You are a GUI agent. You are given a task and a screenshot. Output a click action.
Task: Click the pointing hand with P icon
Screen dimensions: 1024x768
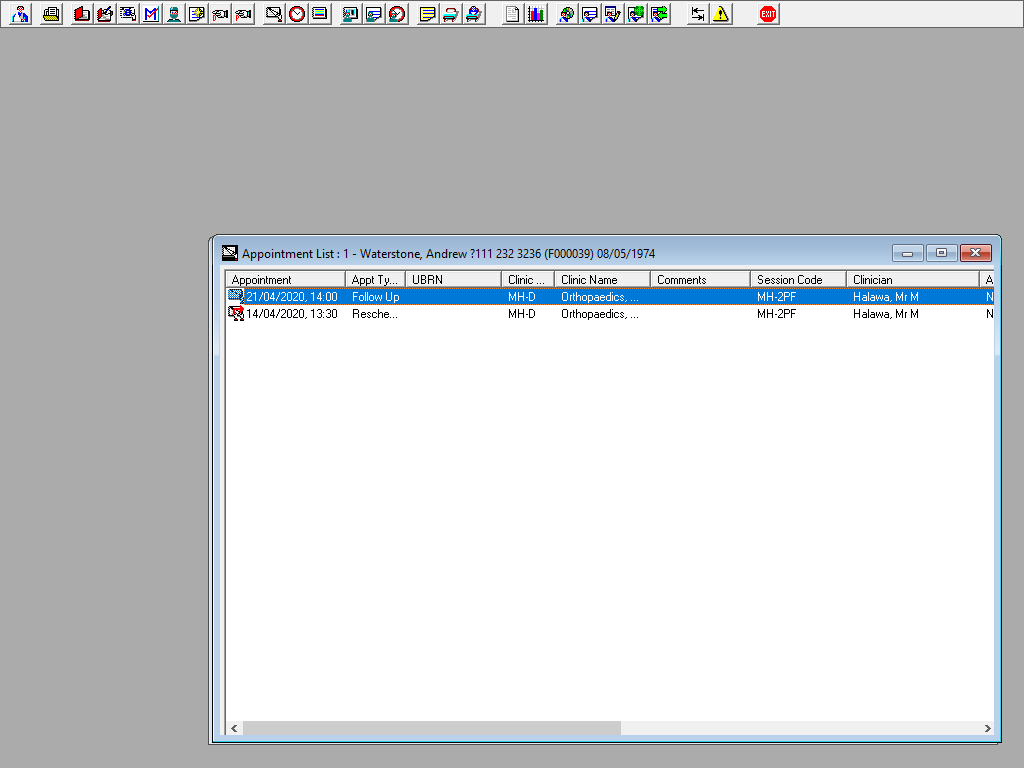(243, 14)
